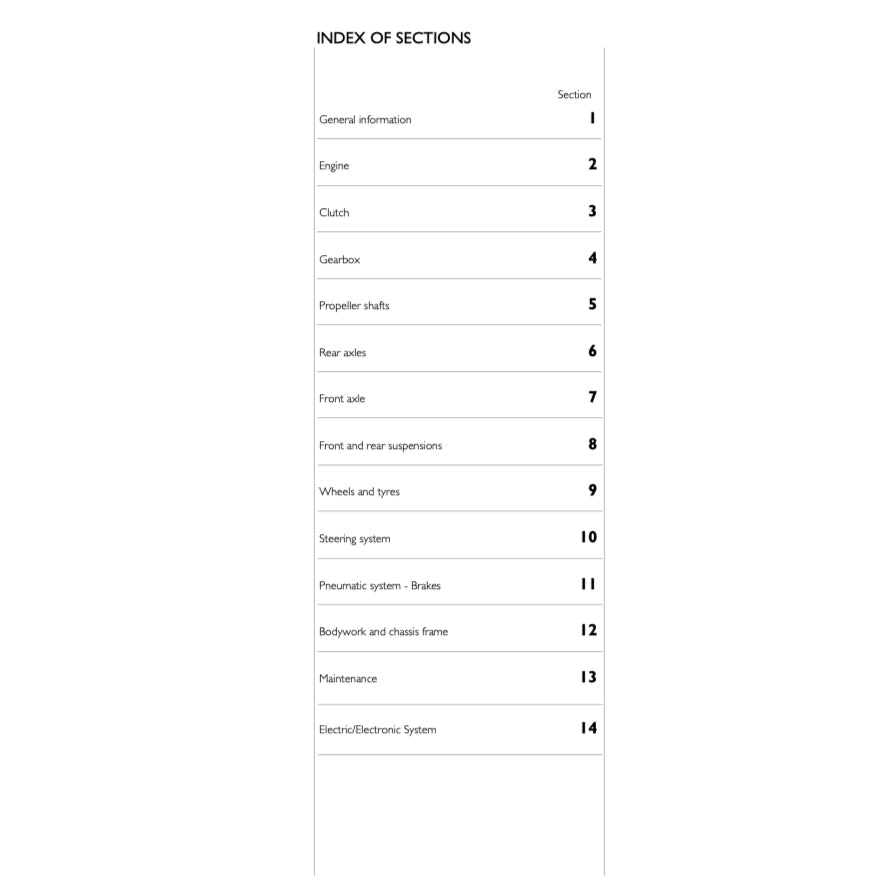This screenshot has width=891, height=891.
Task: Go to the Steering system section
Action: 354,539
